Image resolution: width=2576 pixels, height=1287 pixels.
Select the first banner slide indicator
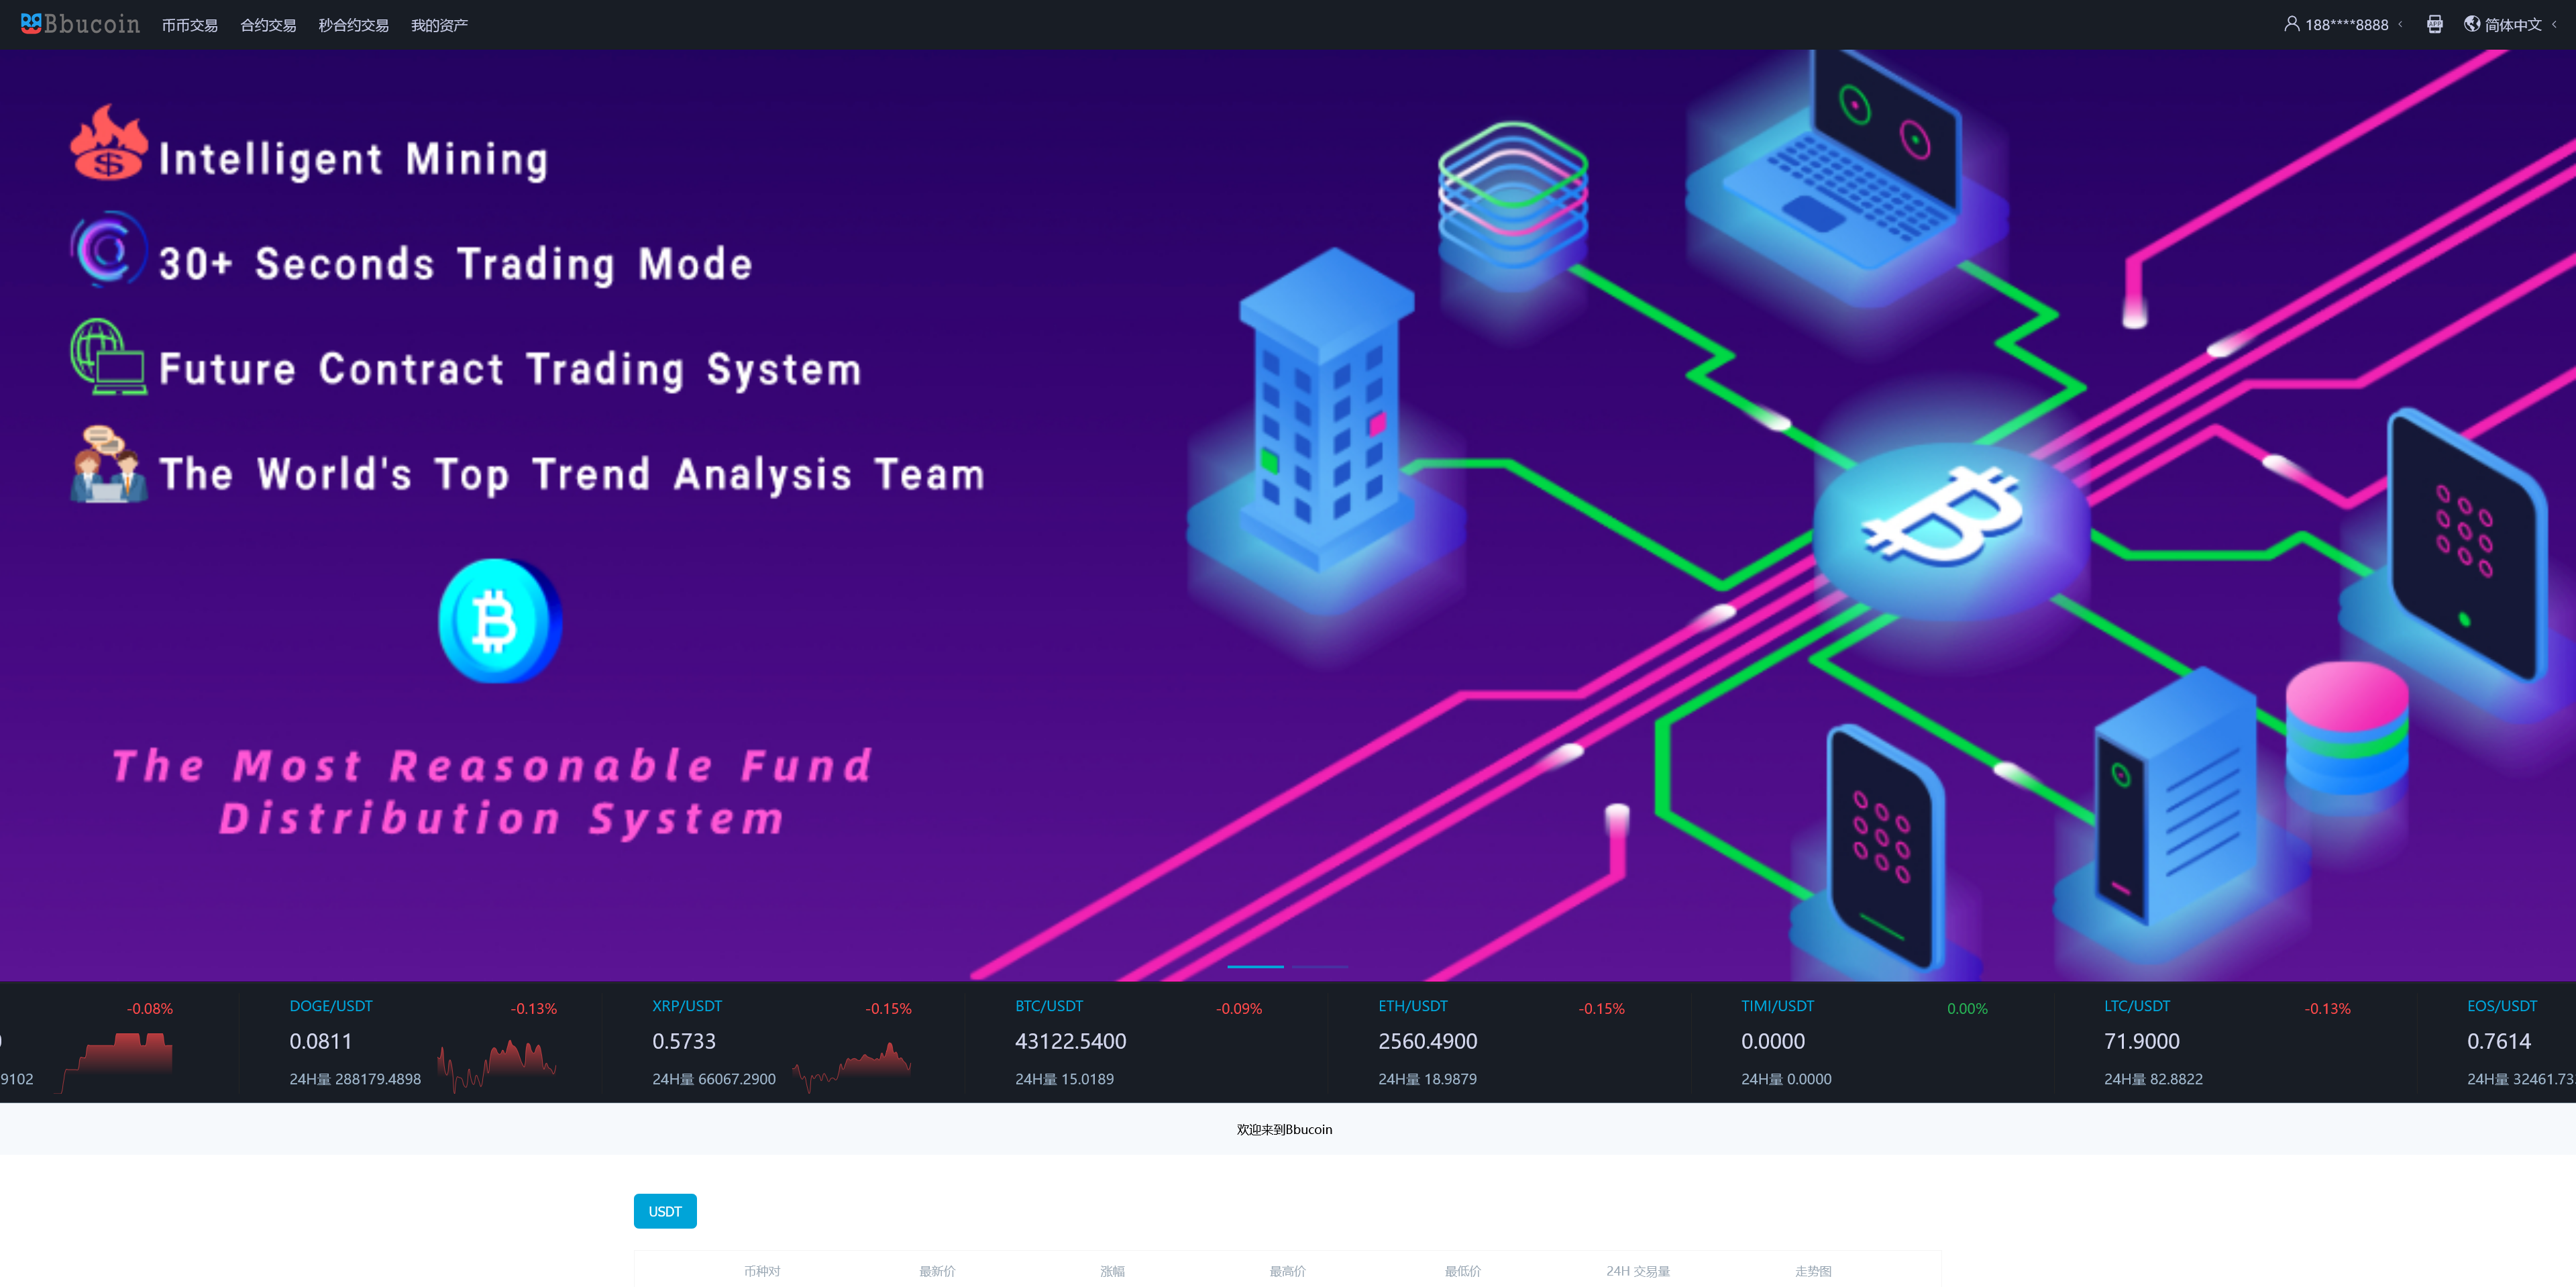click(1255, 967)
